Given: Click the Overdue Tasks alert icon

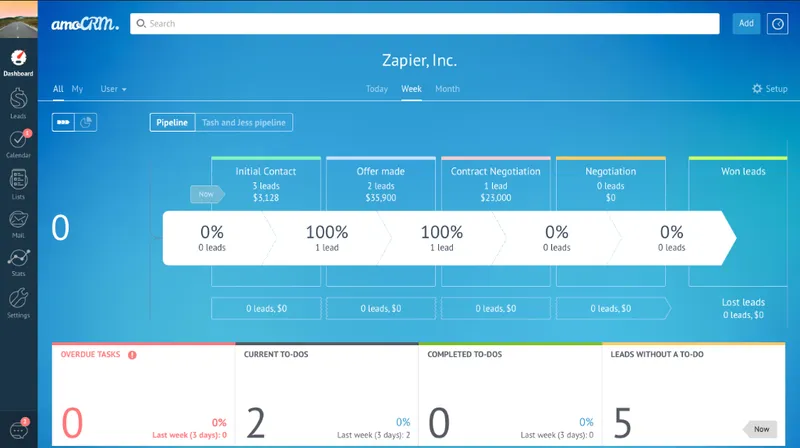Looking at the screenshot, I should tap(132, 355).
